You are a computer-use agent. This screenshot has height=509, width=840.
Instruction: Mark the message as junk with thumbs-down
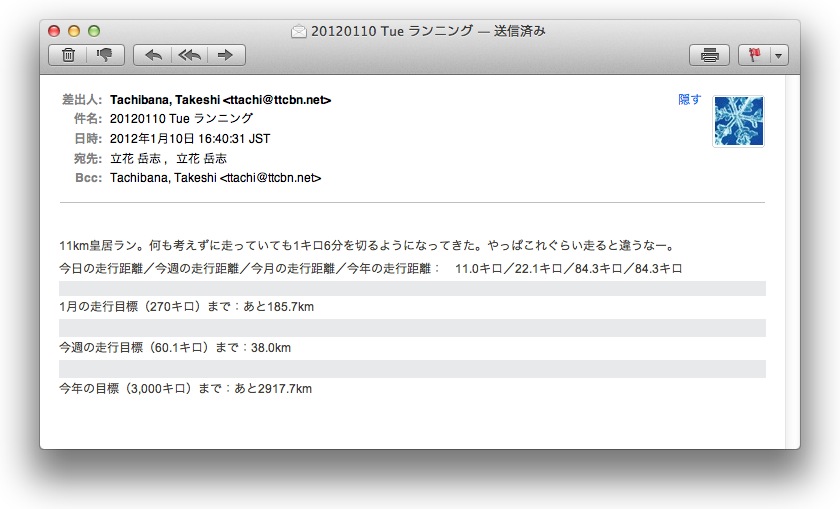(104, 55)
